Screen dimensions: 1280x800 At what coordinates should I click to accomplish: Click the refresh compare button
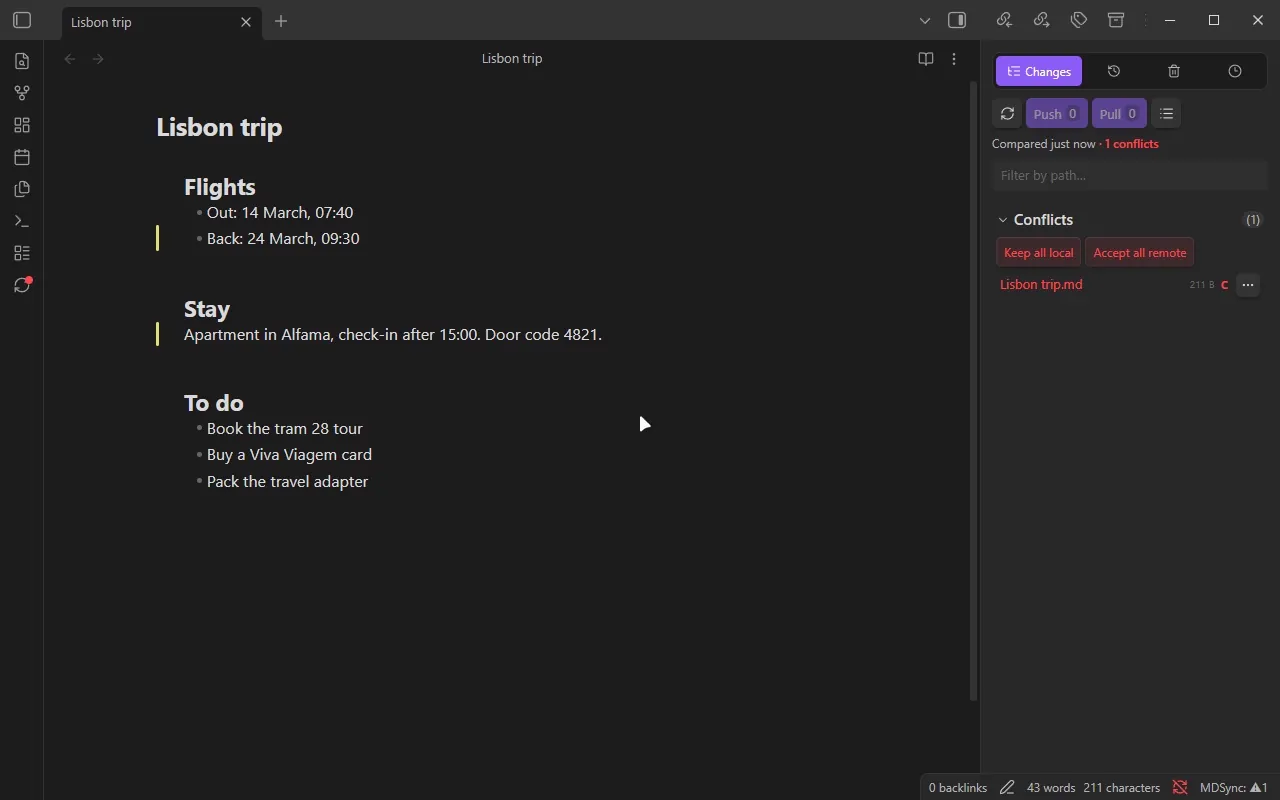(1007, 114)
